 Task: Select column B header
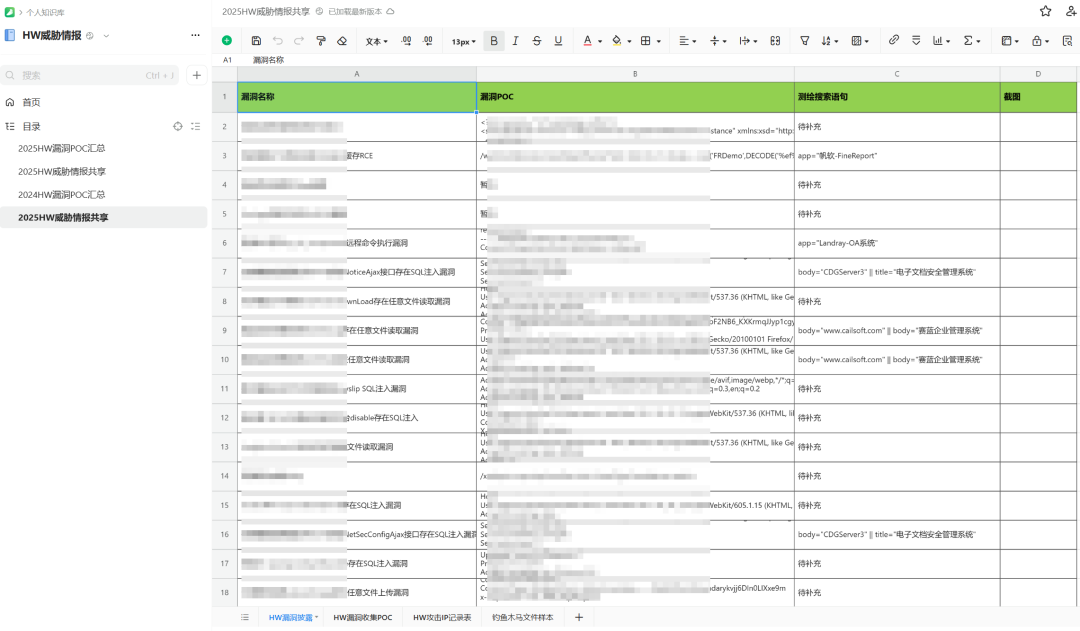pos(635,74)
